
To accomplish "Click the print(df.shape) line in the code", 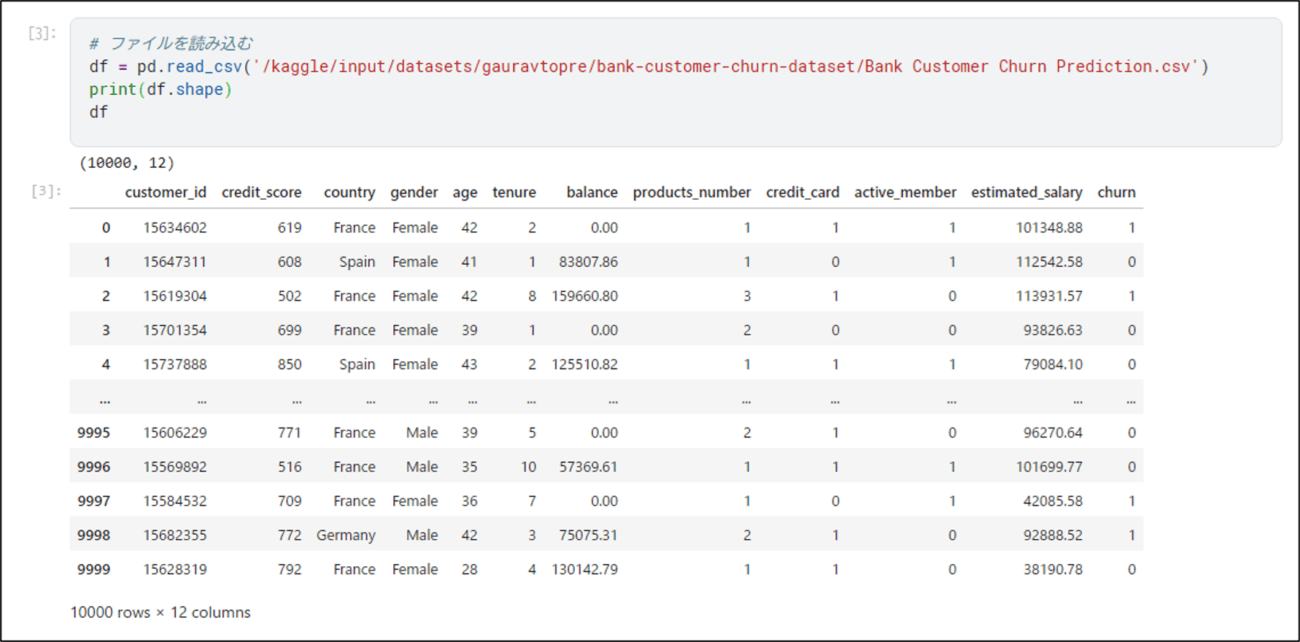I will click(160, 89).
